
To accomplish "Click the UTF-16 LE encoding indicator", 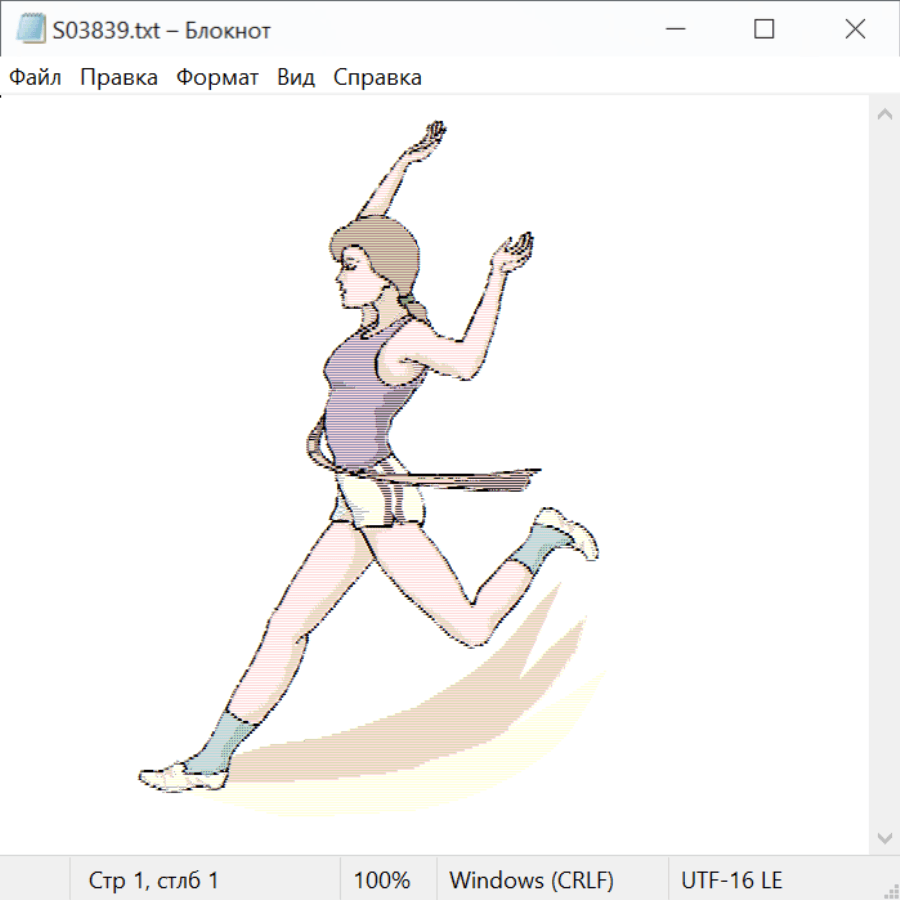I will coord(732,881).
